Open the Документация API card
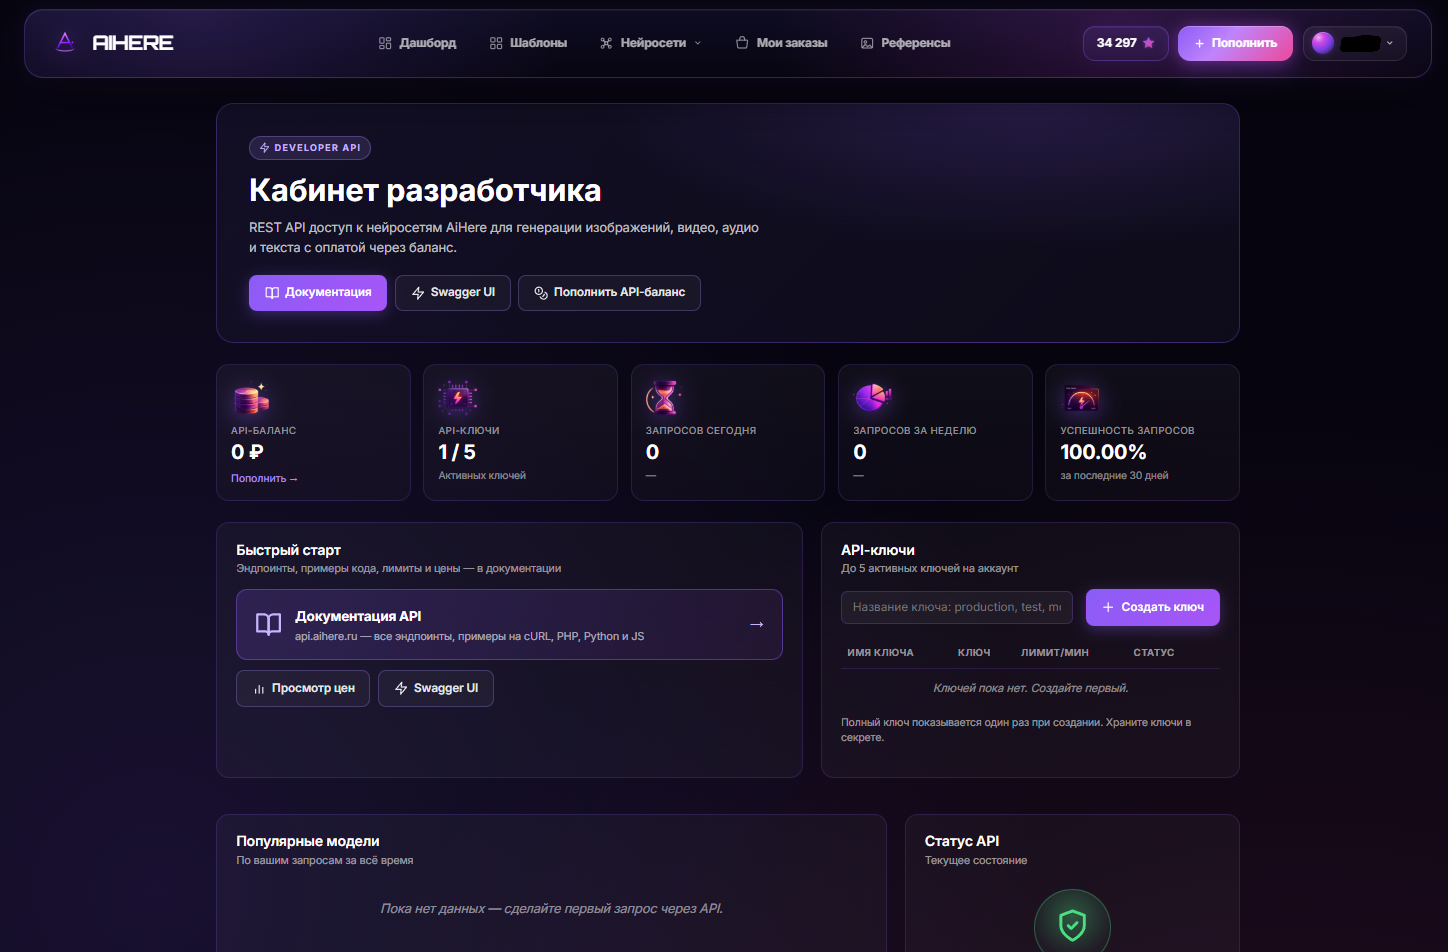 pos(509,625)
